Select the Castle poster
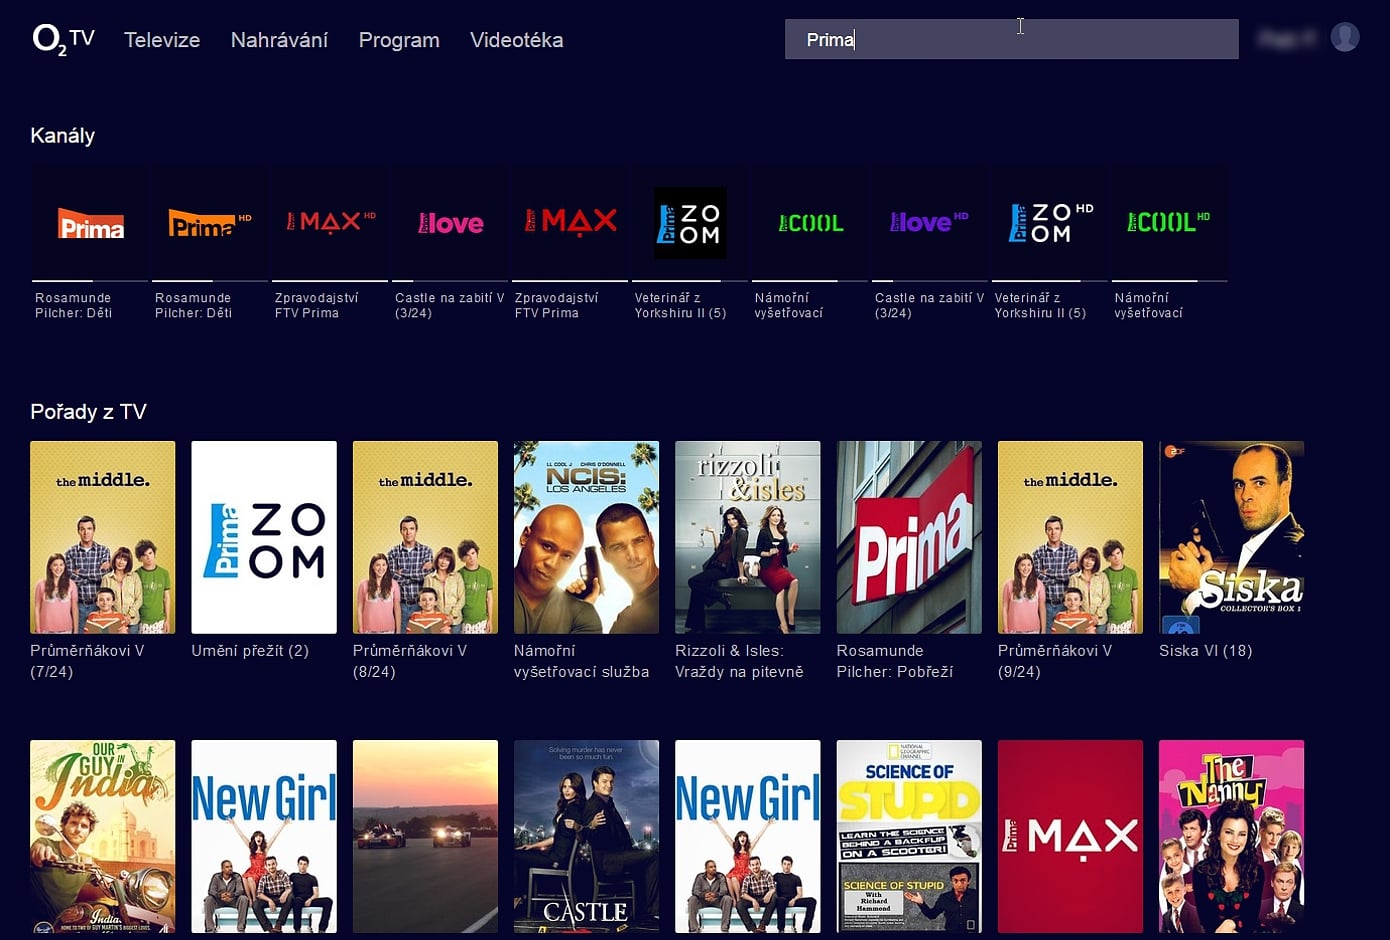The height and width of the screenshot is (940, 1390). [x=586, y=836]
